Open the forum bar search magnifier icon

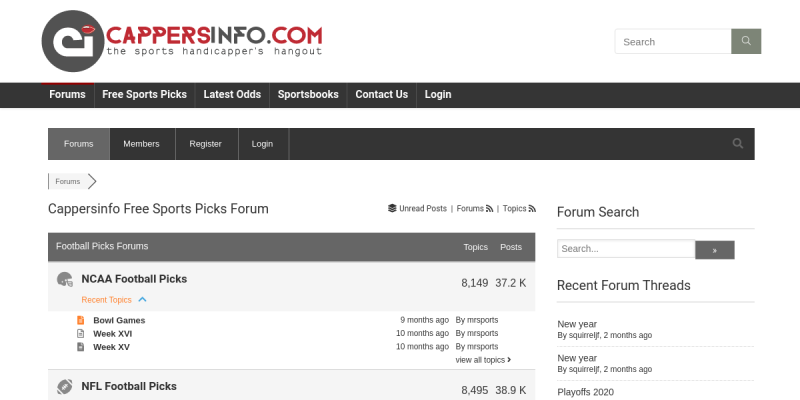tap(738, 143)
